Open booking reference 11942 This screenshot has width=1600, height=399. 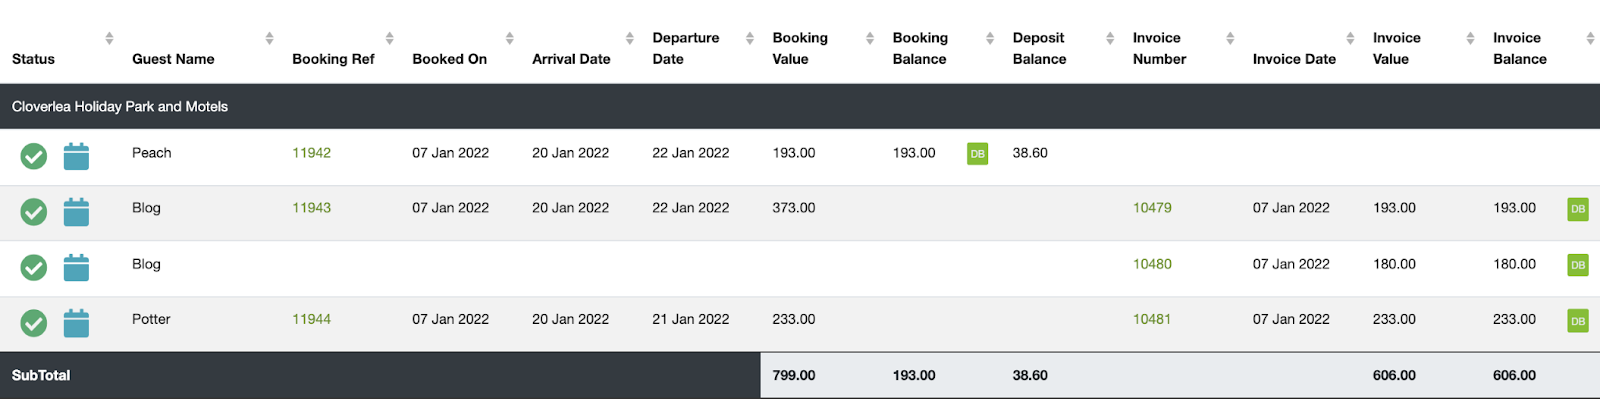point(311,153)
